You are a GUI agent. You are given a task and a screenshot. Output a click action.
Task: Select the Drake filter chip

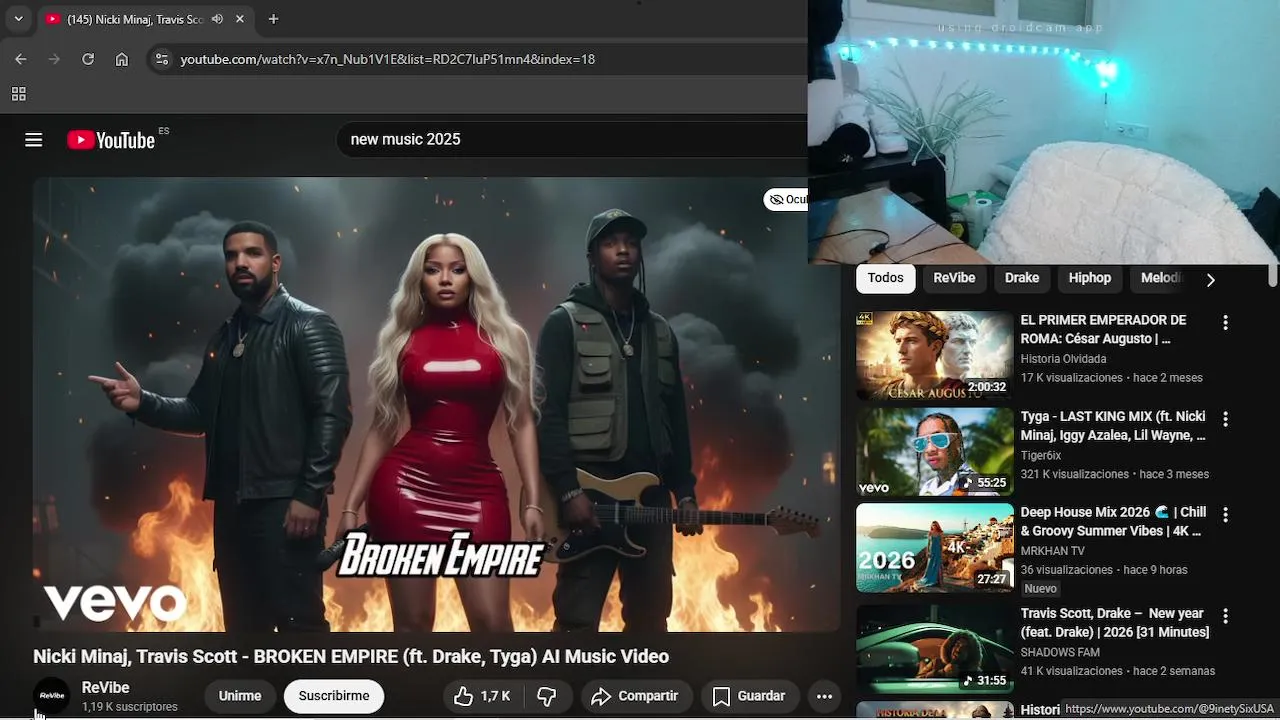pyautogui.click(x=1022, y=278)
